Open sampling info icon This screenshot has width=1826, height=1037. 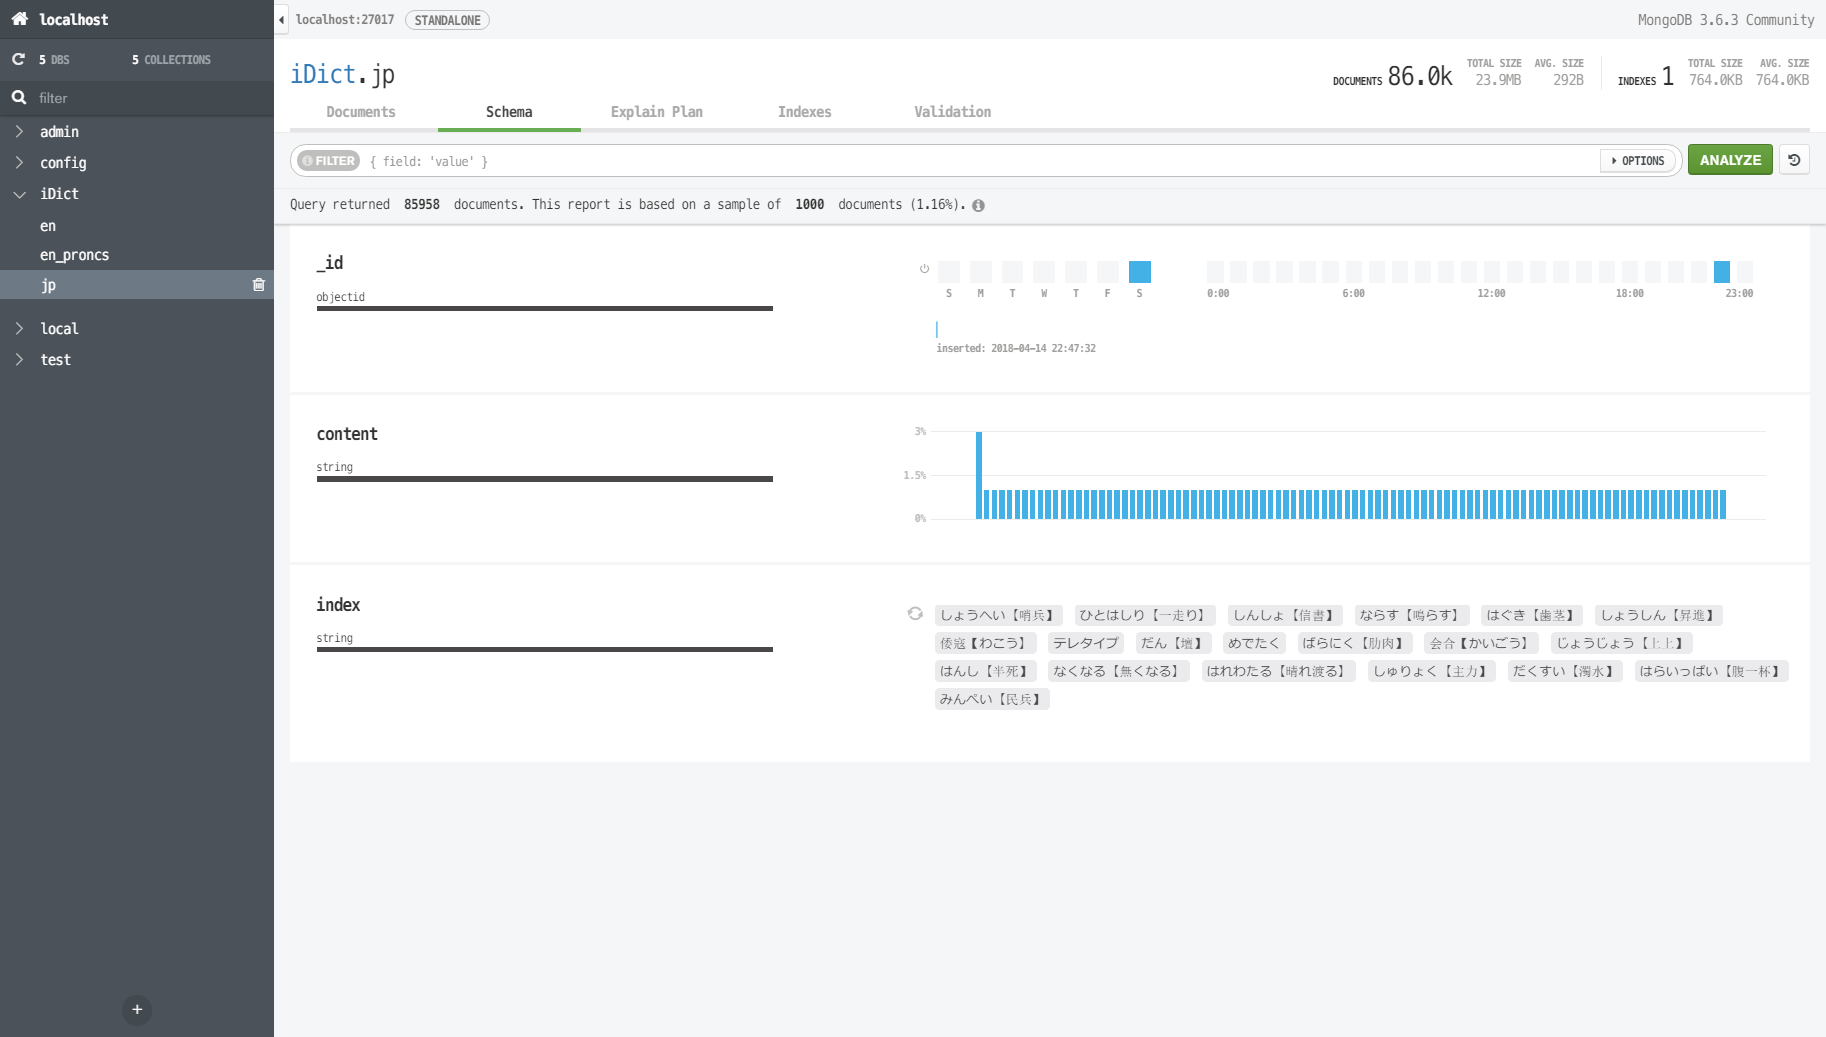click(978, 205)
